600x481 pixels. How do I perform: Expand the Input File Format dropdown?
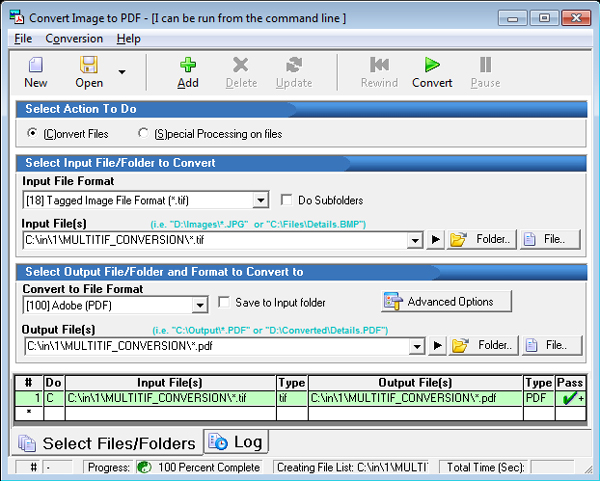[x=261, y=201]
